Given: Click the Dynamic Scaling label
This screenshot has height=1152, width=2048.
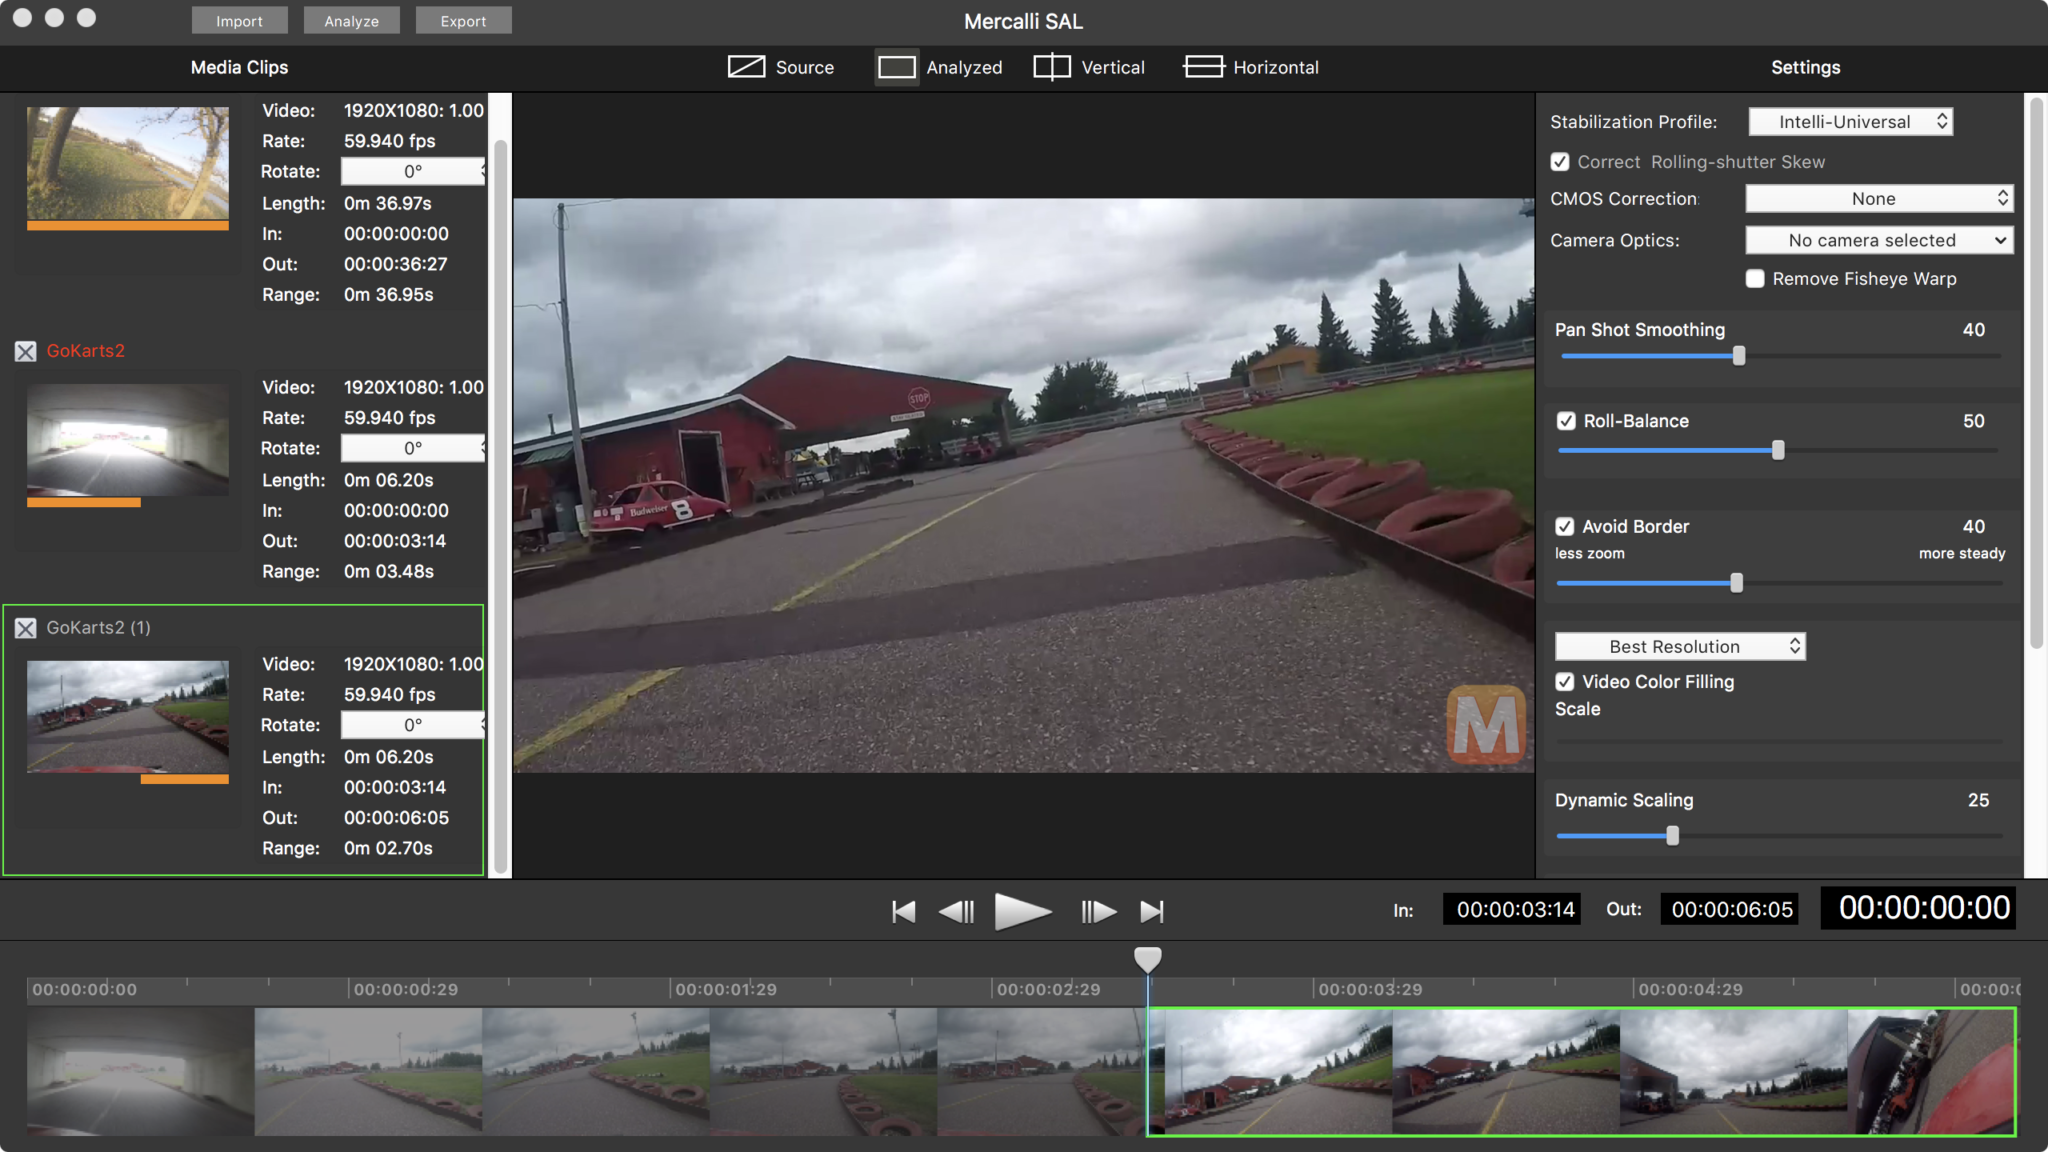Looking at the screenshot, I should (1624, 800).
